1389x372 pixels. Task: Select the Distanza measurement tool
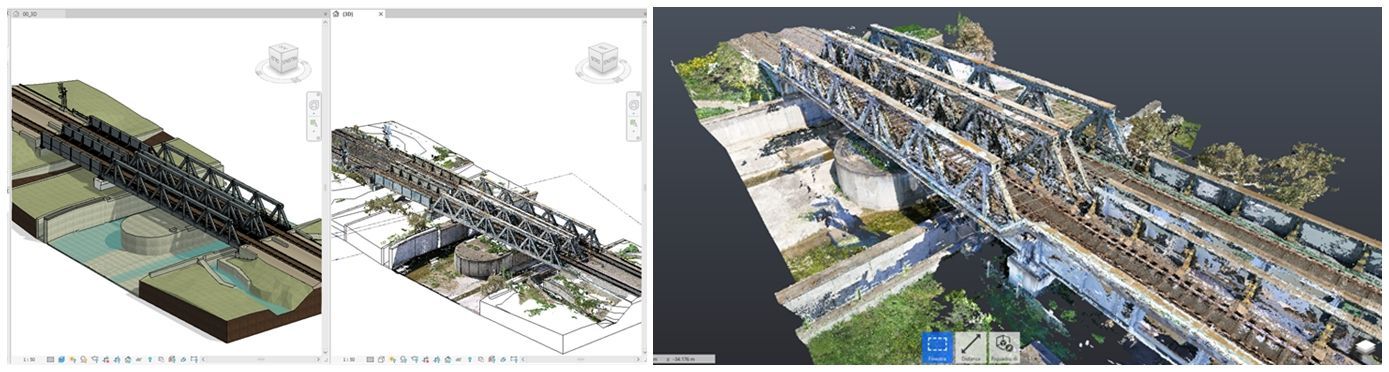click(x=972, y=346)
